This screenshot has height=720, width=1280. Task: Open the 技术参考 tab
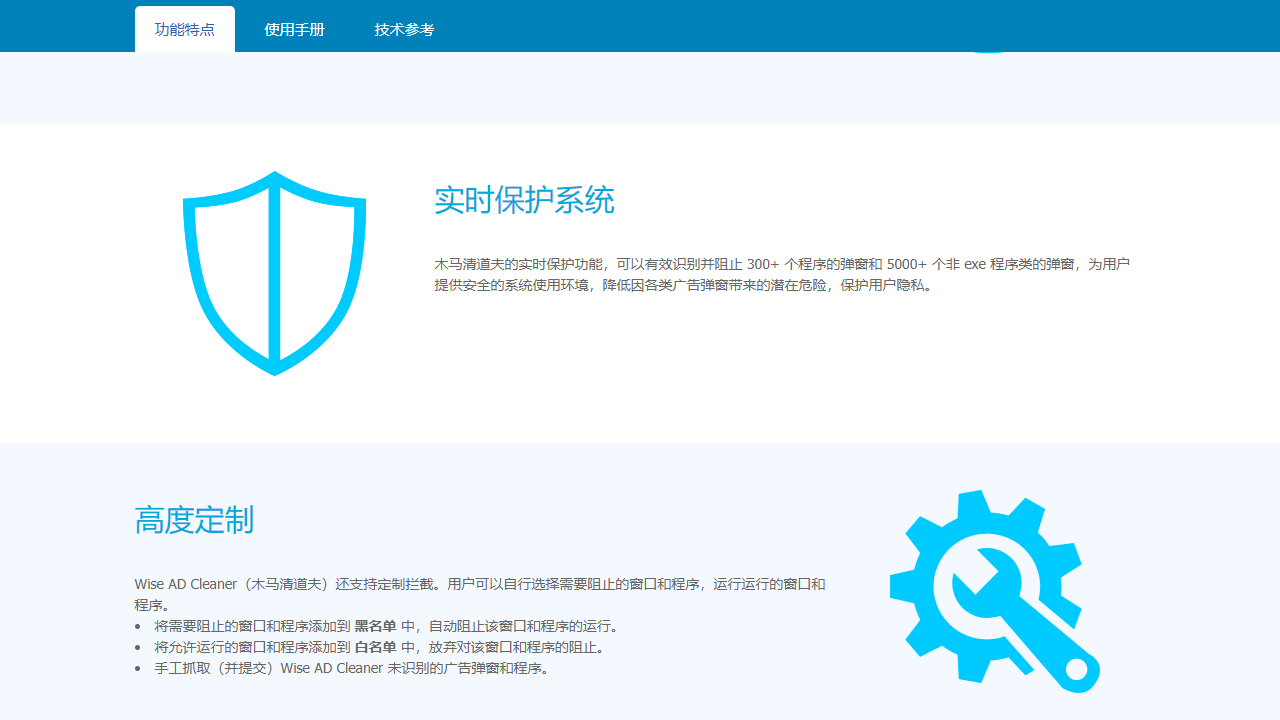pos(403,30)
